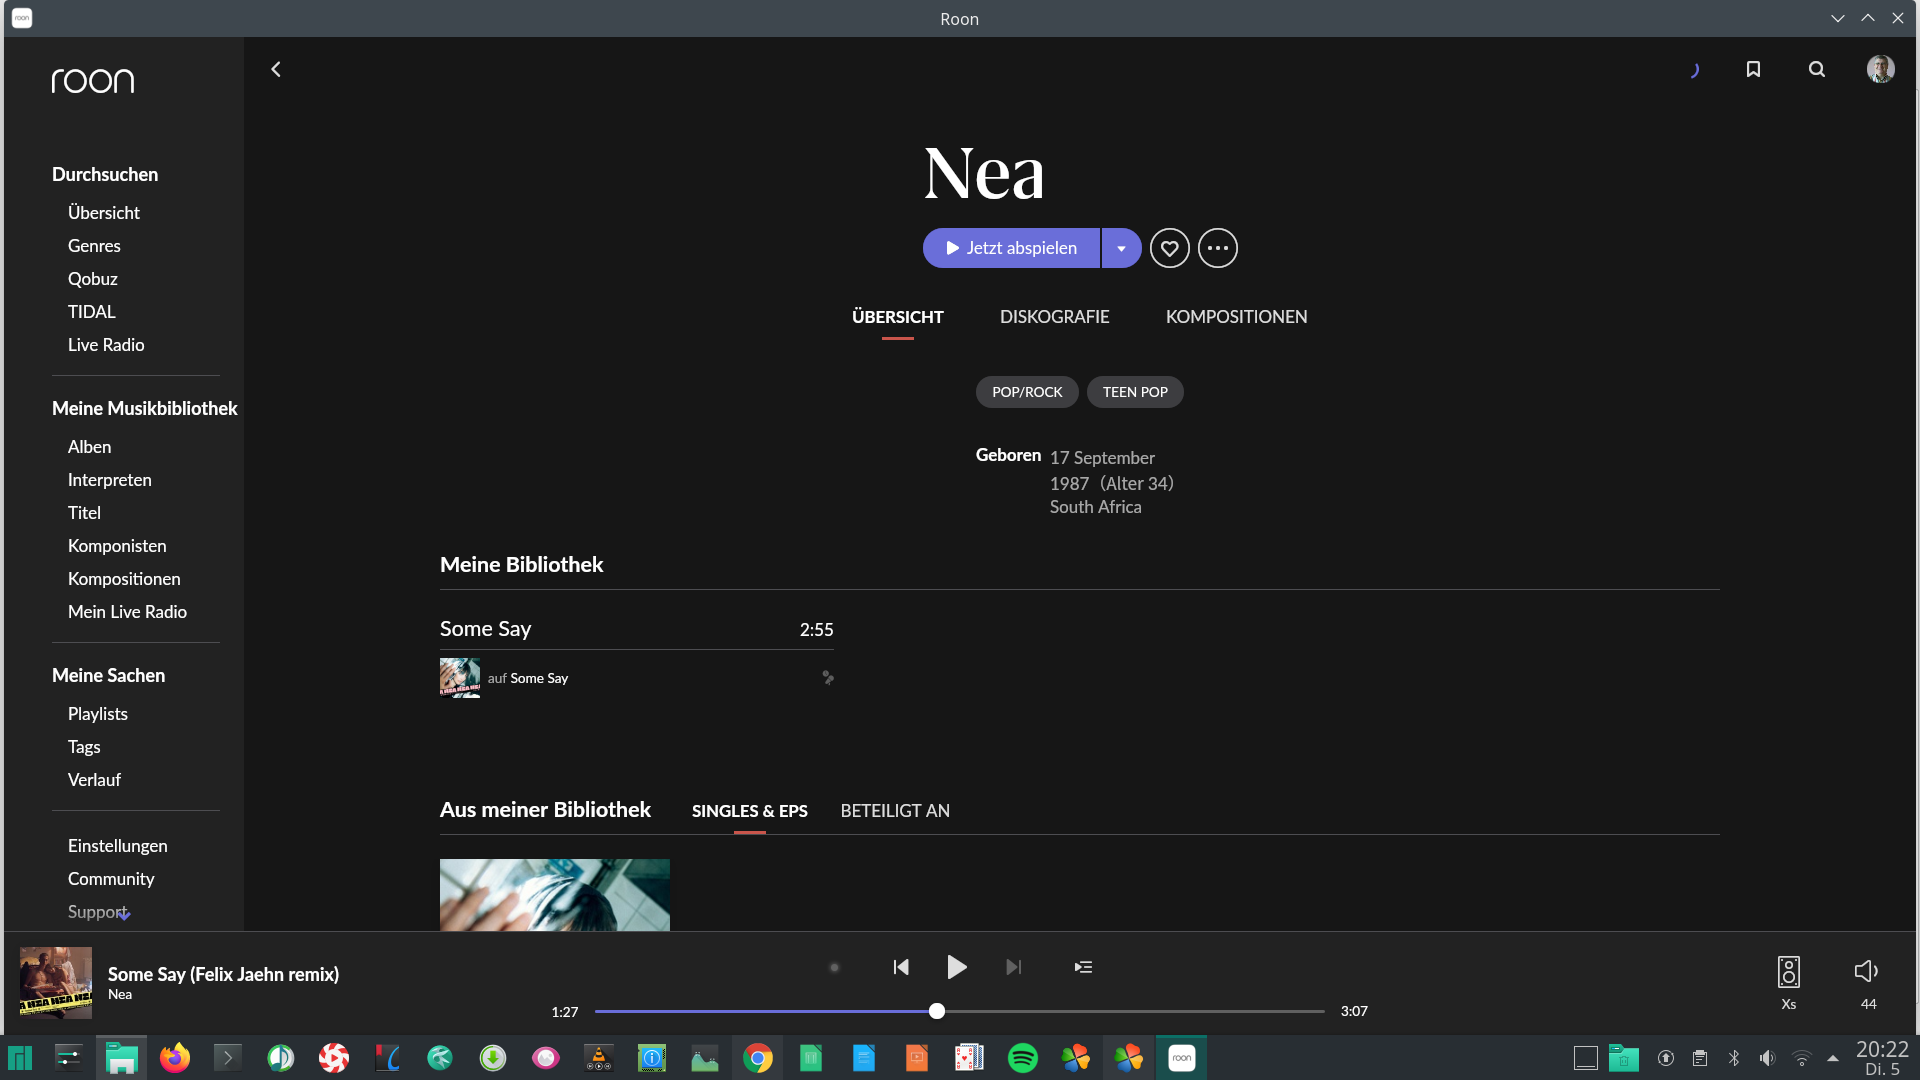This screenshot has width=1920, height=1080.
Task: Skip to the next track
Action: (x=1013, y=967)
